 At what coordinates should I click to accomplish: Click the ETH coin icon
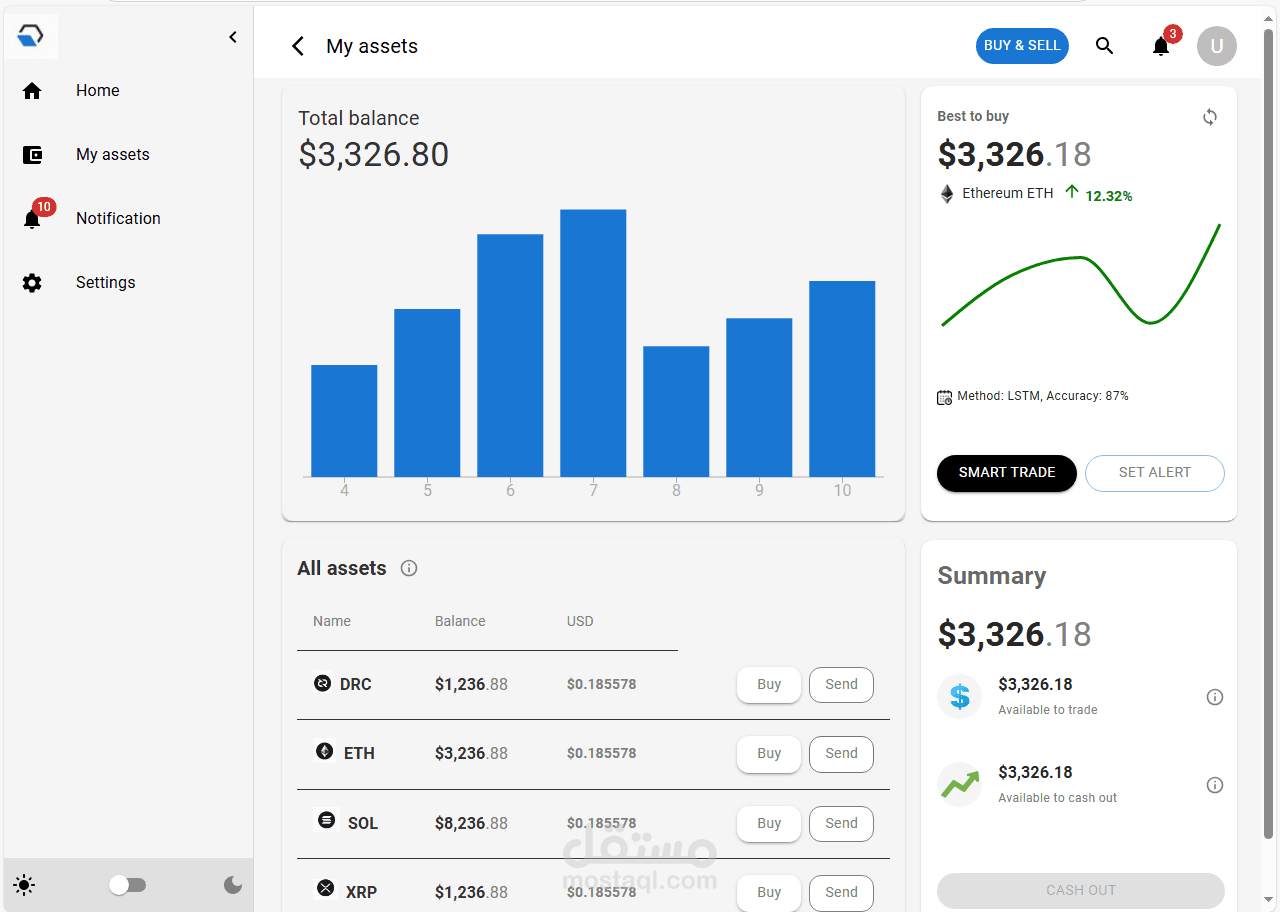point(324,751)
